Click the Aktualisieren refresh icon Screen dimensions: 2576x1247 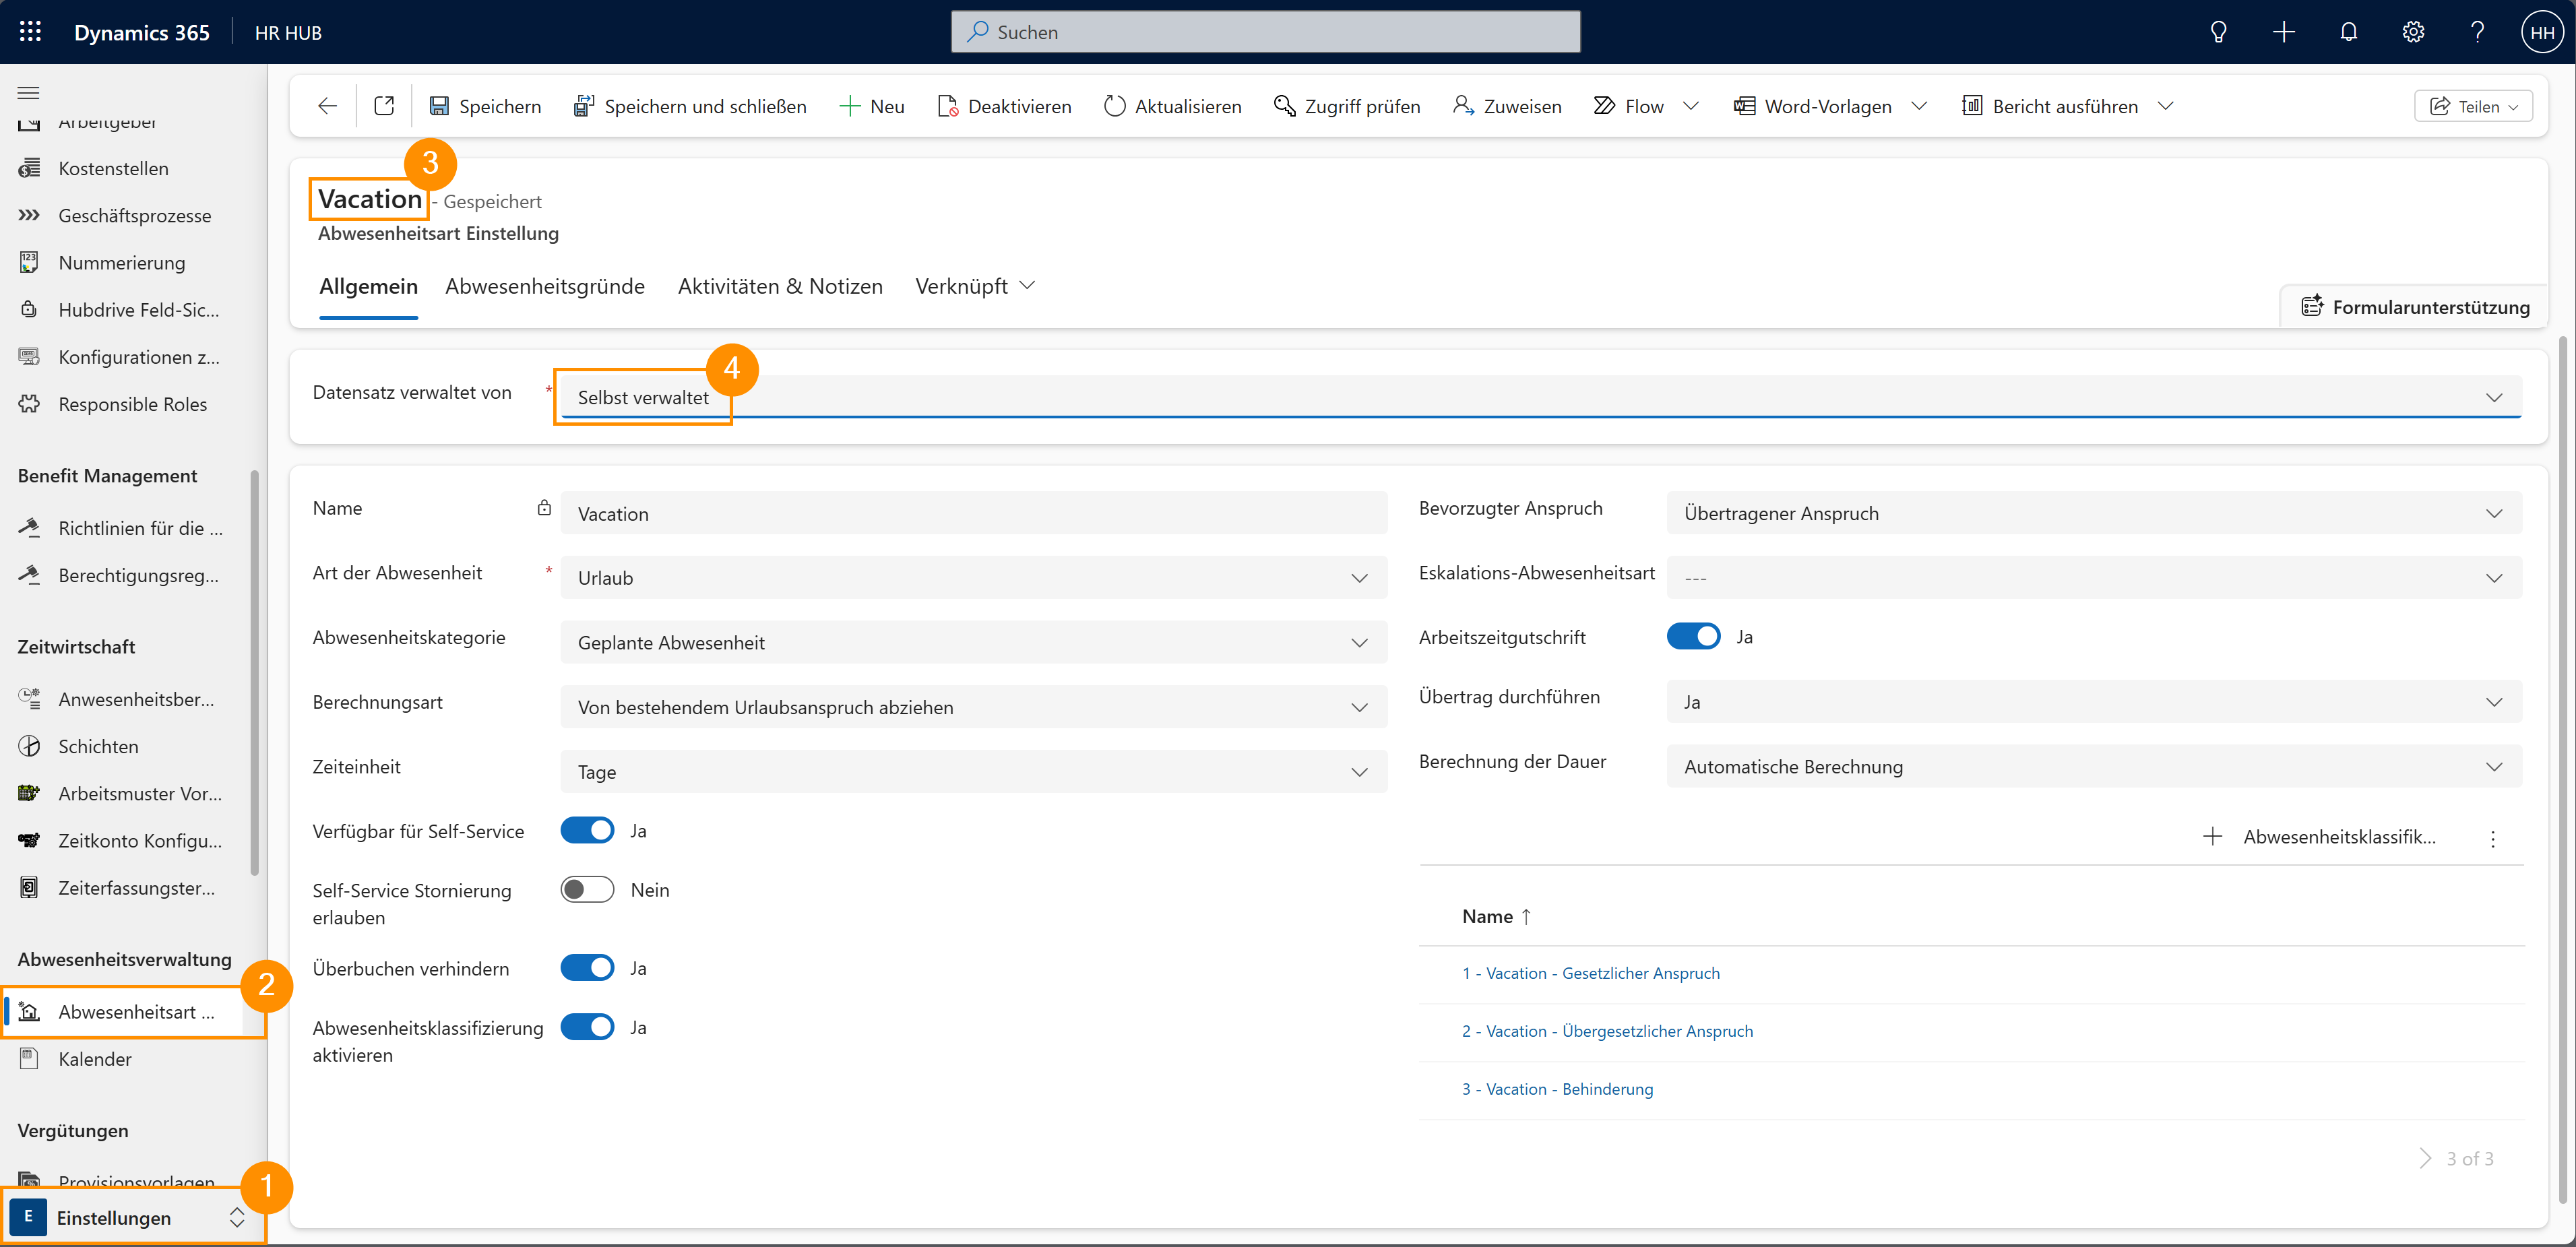(x=1114, y=106)
